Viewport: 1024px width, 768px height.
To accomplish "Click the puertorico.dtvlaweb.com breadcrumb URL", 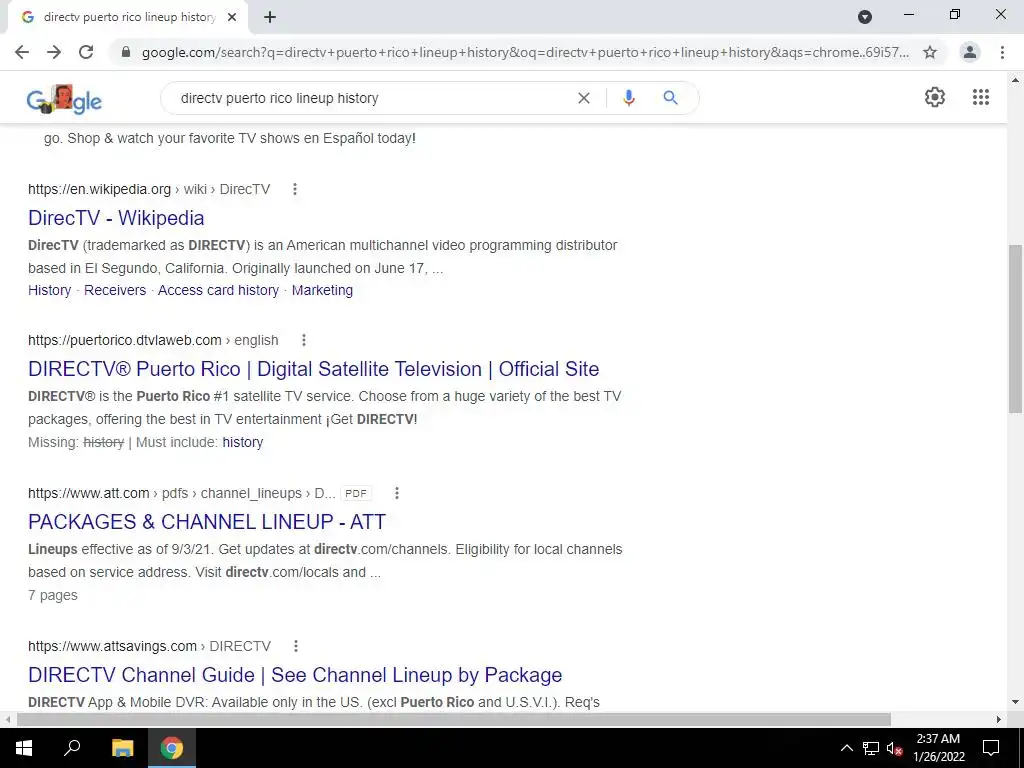I will click(153, 340).
